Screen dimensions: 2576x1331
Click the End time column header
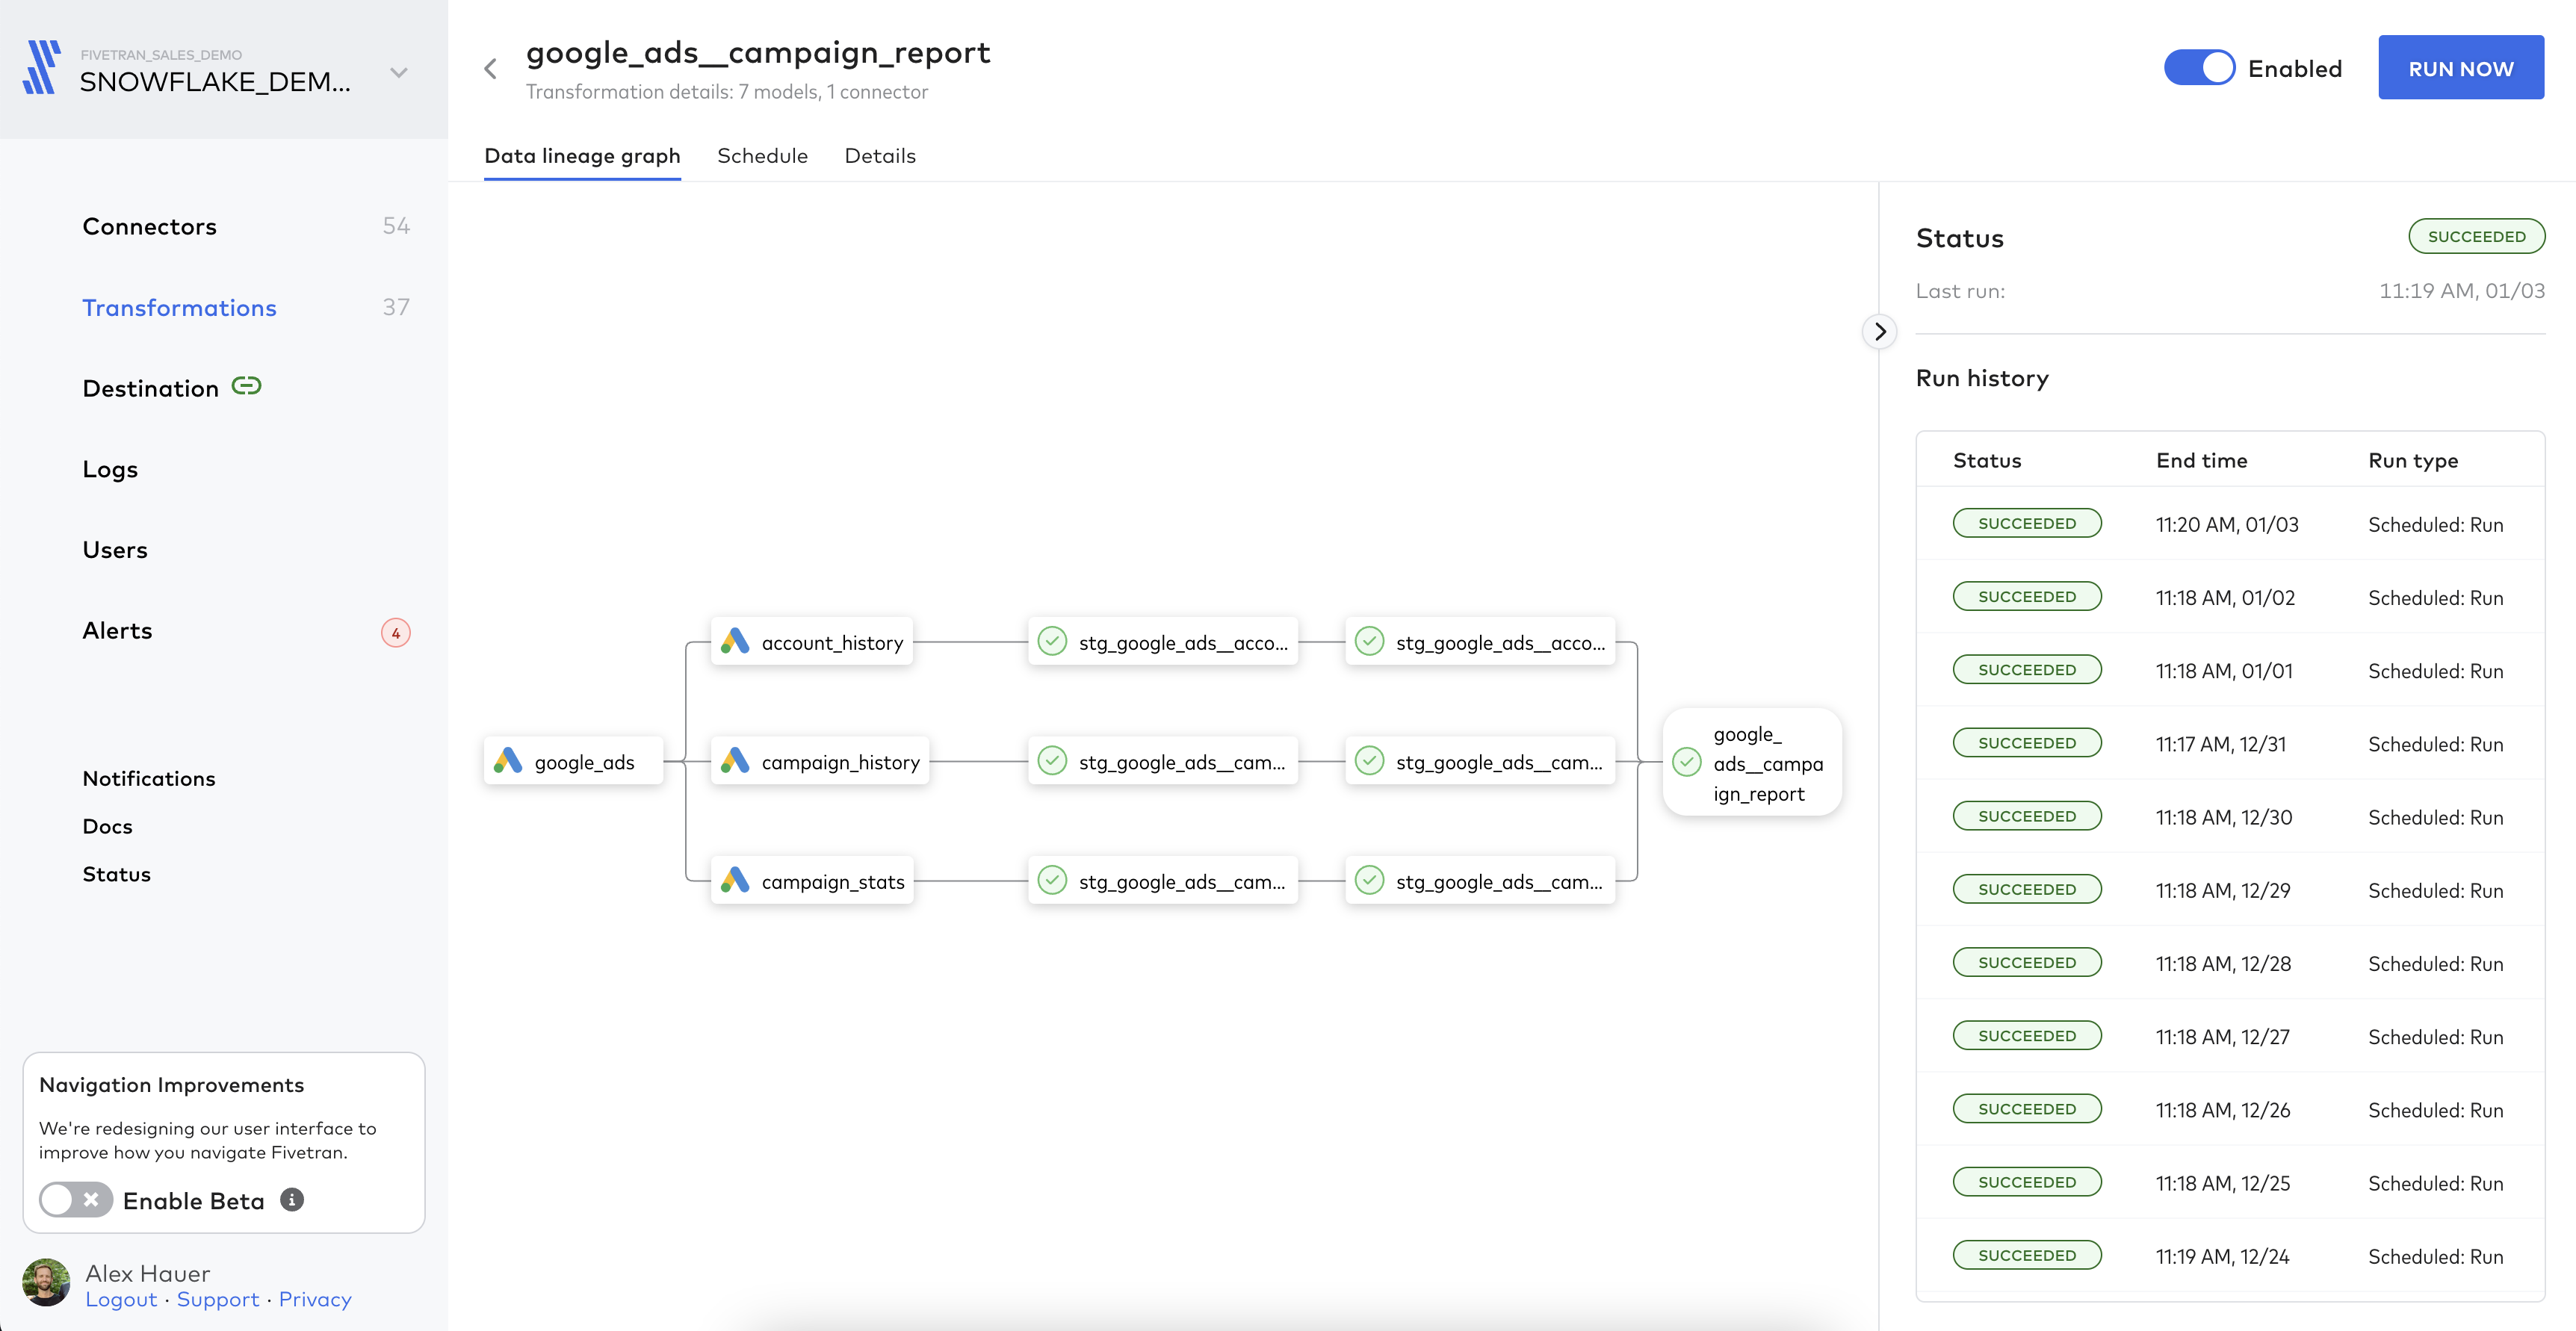(x=2201, y=460)
